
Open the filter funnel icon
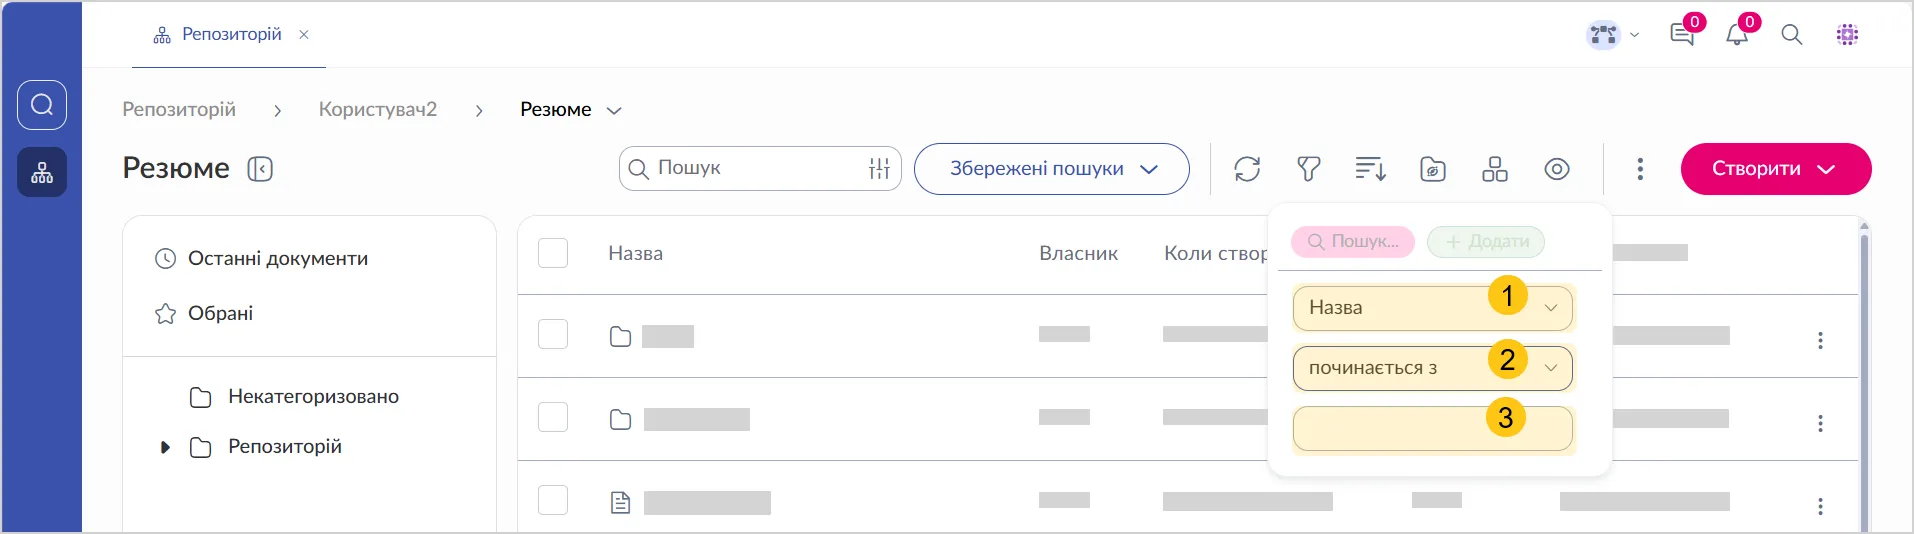coord(1308,169)
